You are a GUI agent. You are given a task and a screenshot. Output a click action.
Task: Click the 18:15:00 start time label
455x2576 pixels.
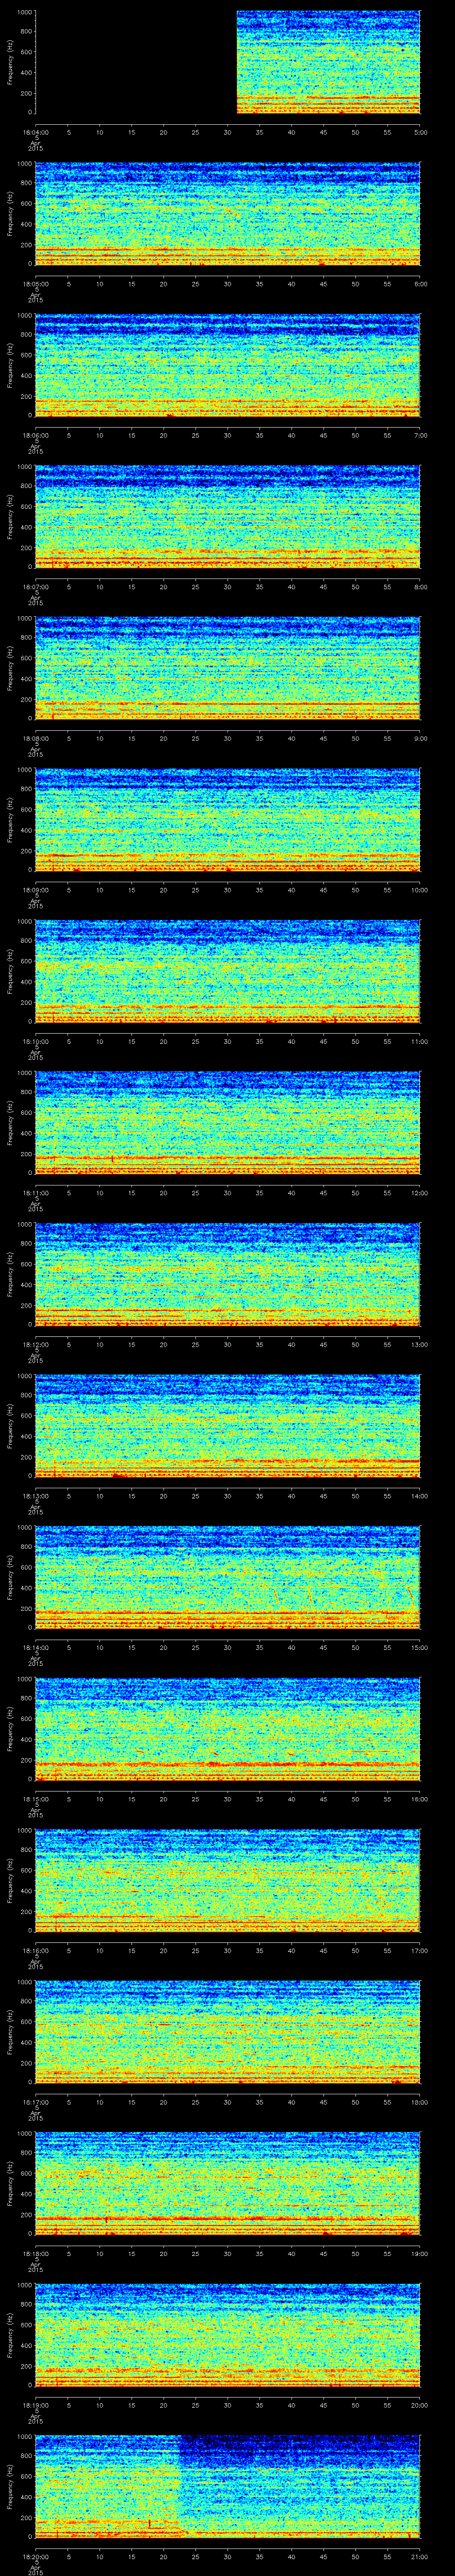(x=35, y=1799)
